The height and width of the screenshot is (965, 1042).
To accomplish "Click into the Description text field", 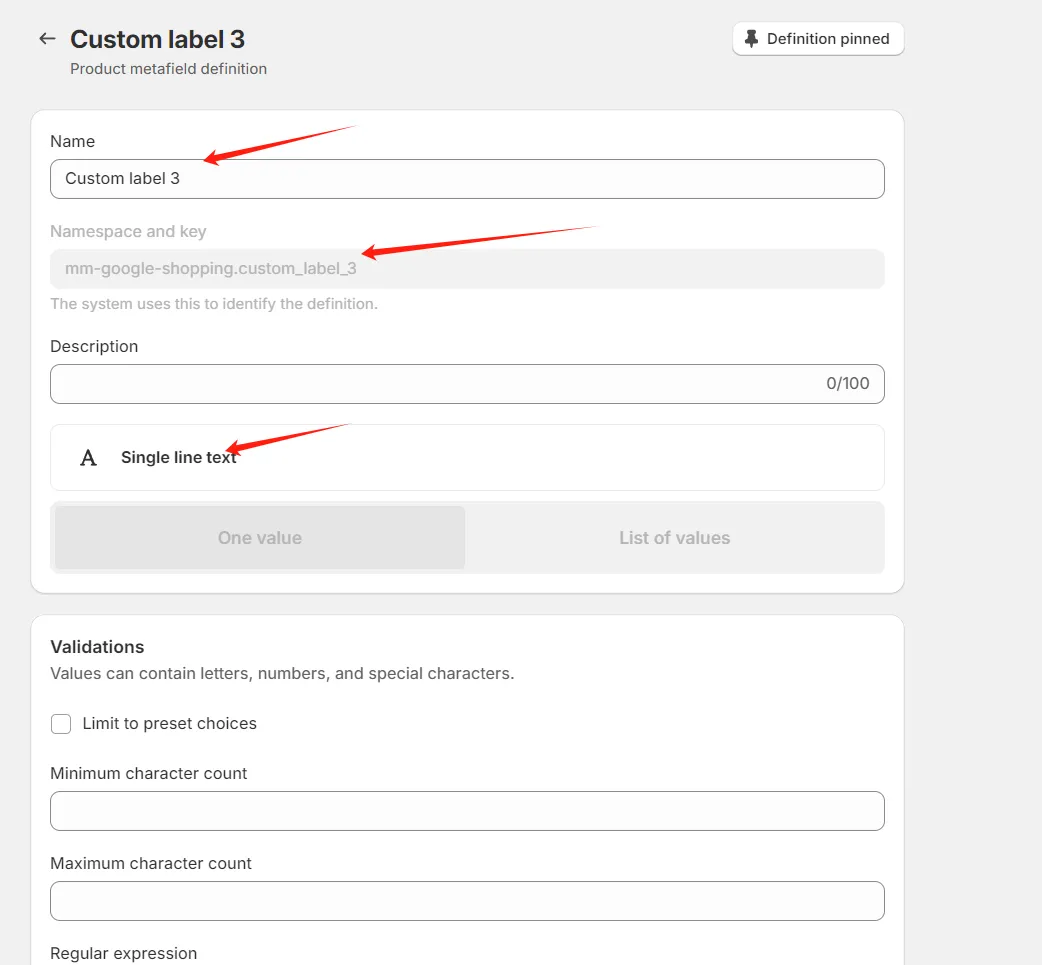I will 430,384.
